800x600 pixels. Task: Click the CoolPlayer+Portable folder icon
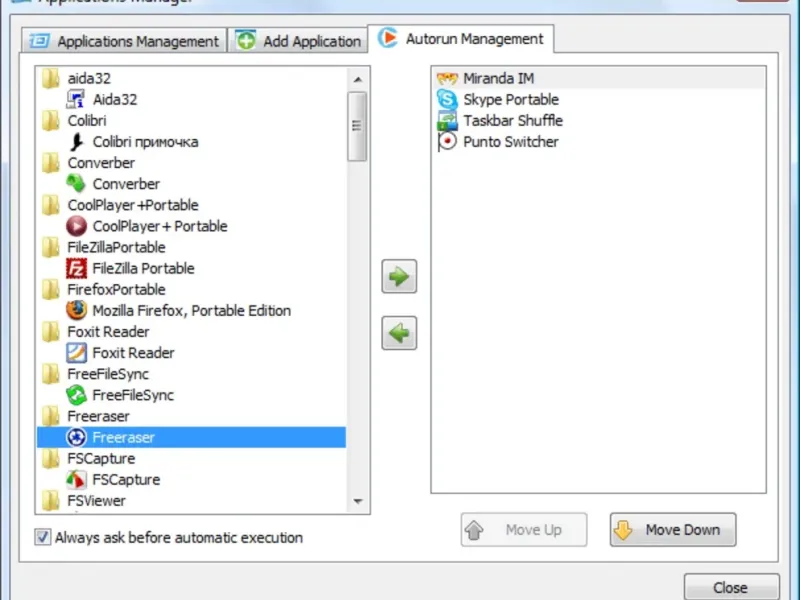tap(51, 205)
